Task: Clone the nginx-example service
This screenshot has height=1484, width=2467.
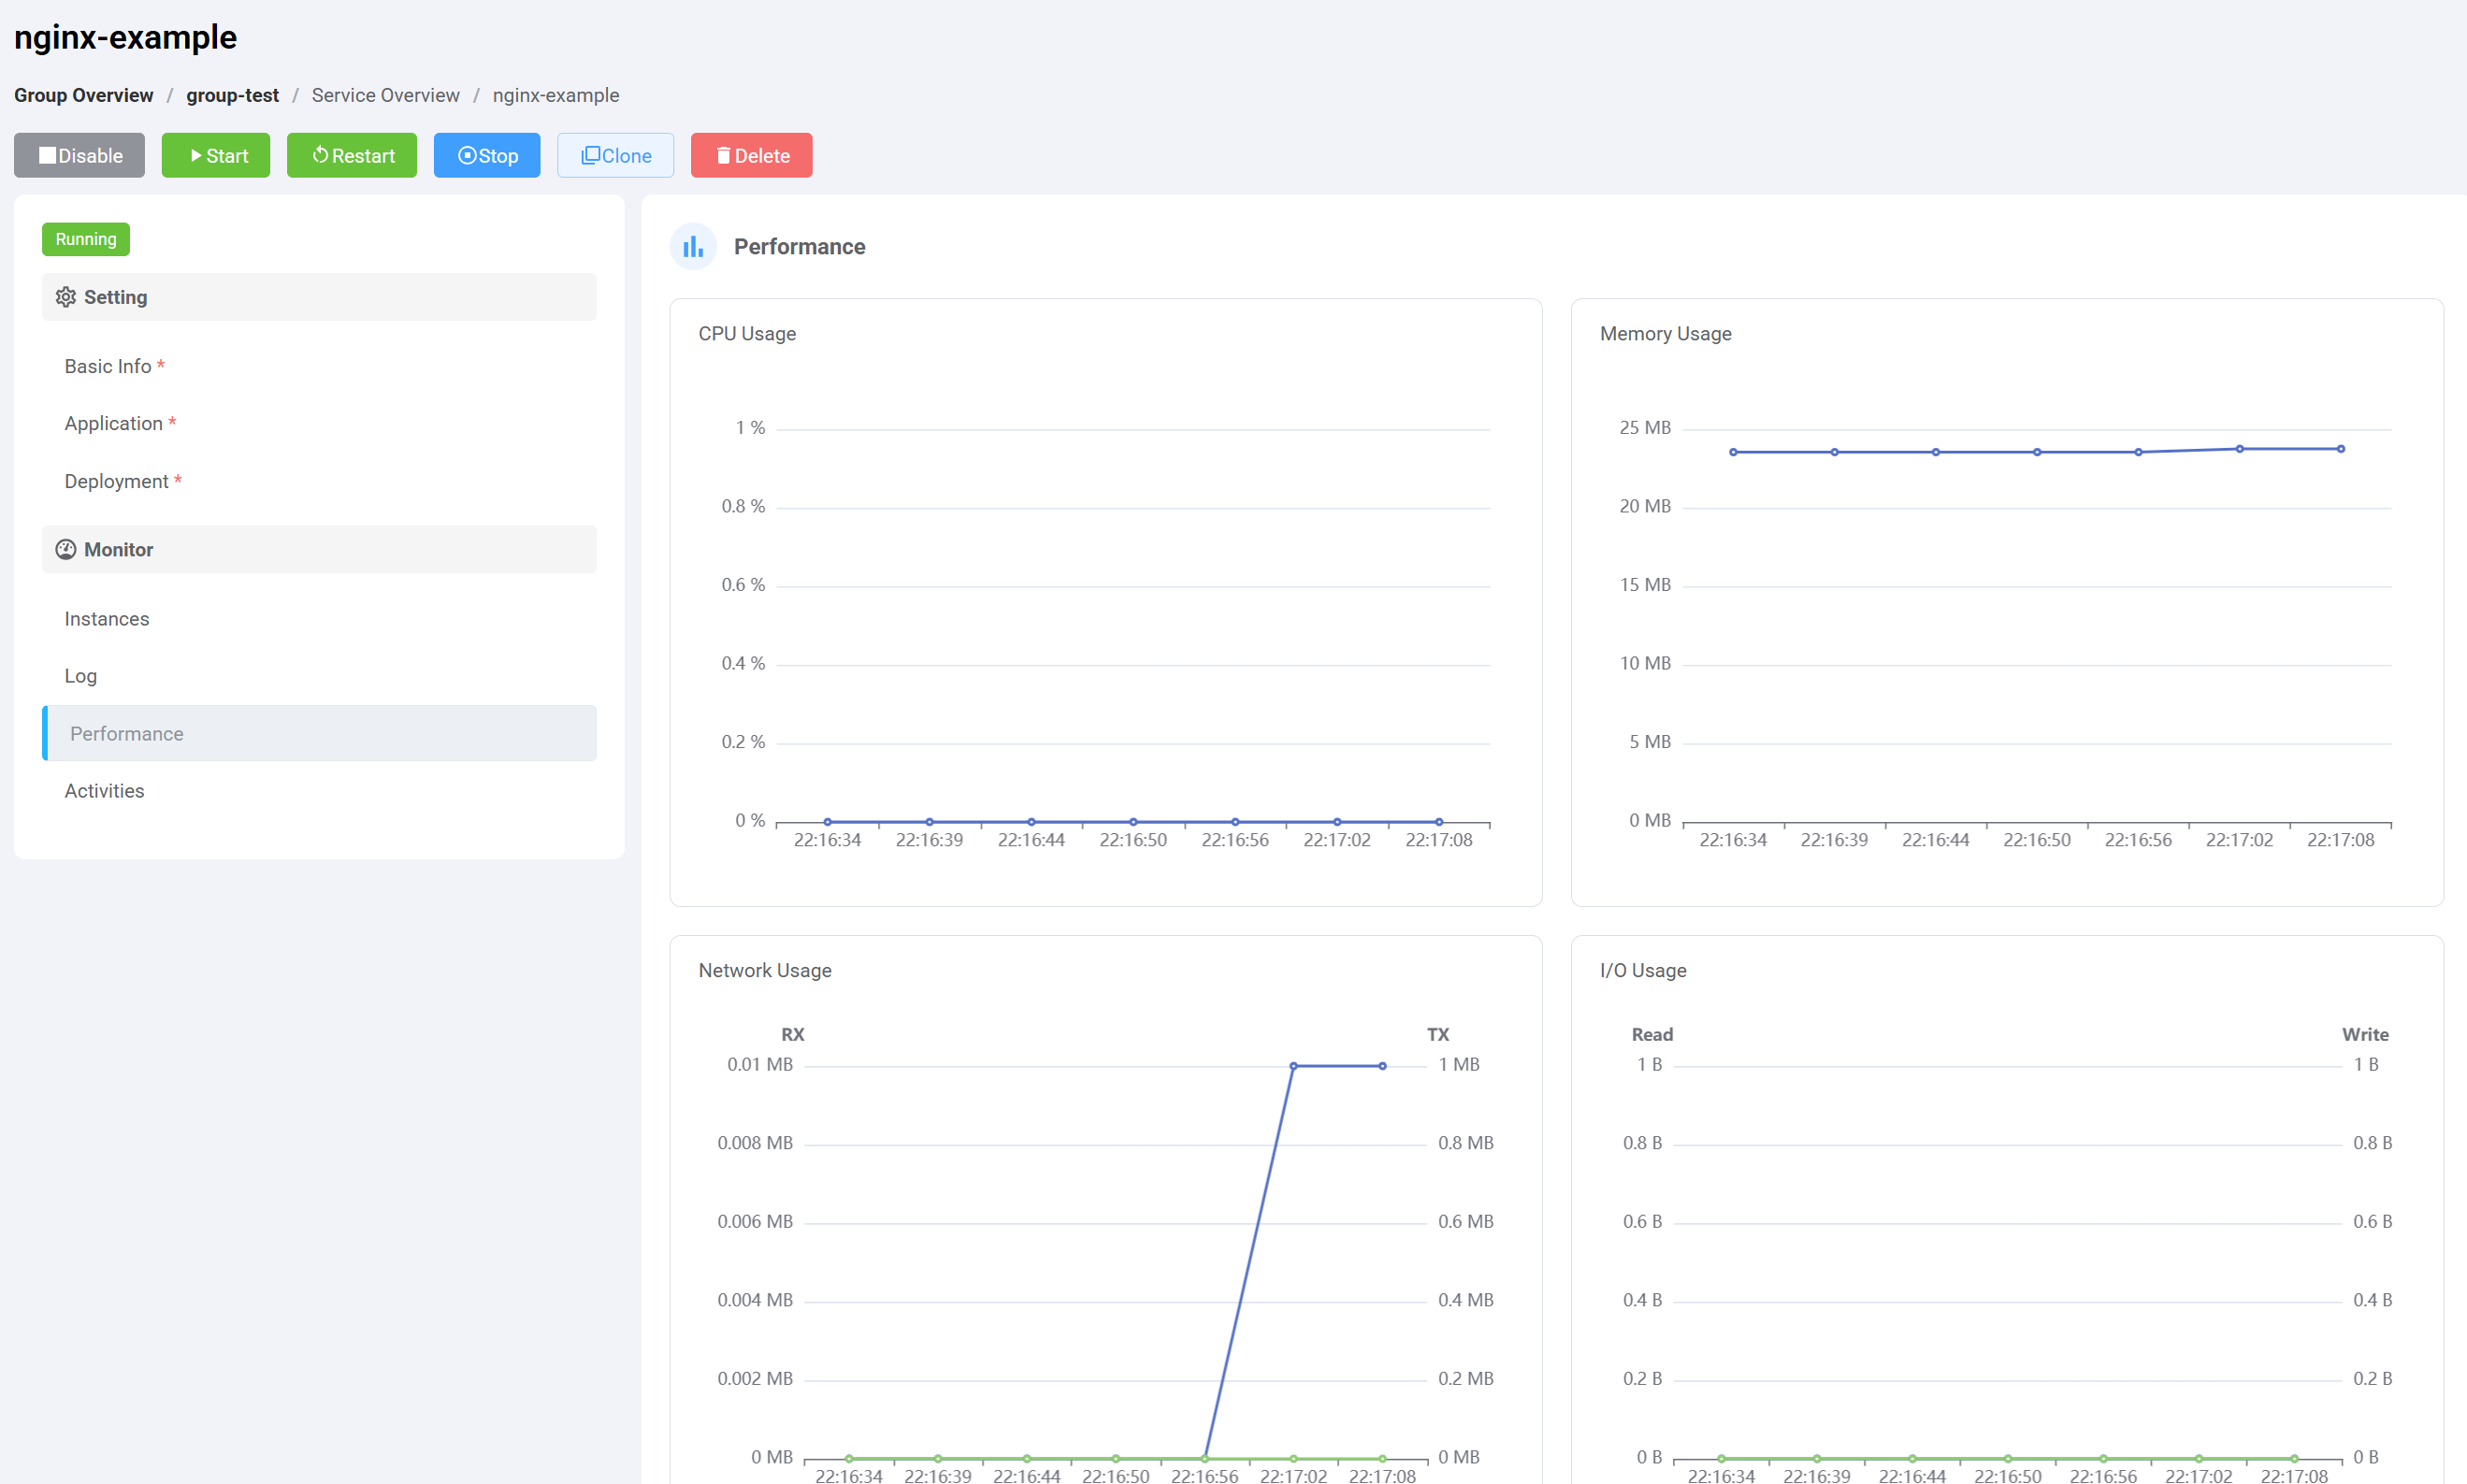Action: point(616,155)
